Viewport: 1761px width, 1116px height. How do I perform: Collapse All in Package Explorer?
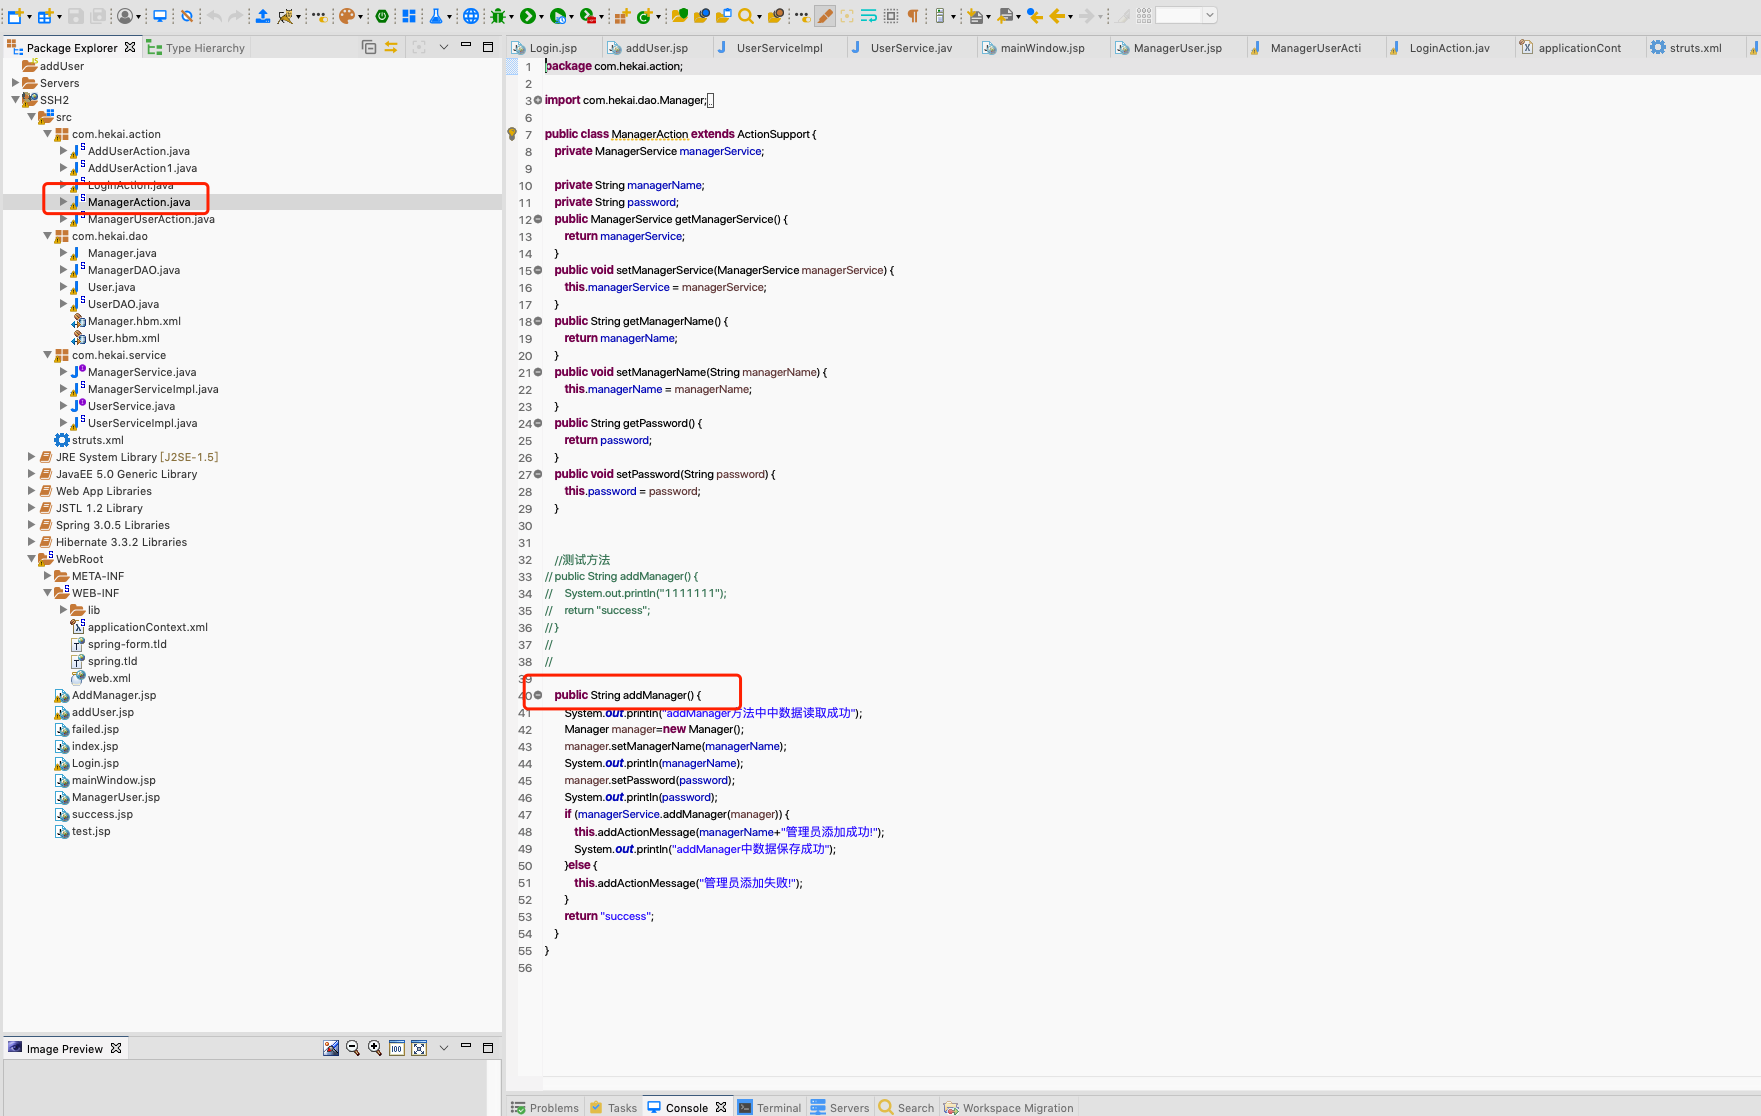369,47
